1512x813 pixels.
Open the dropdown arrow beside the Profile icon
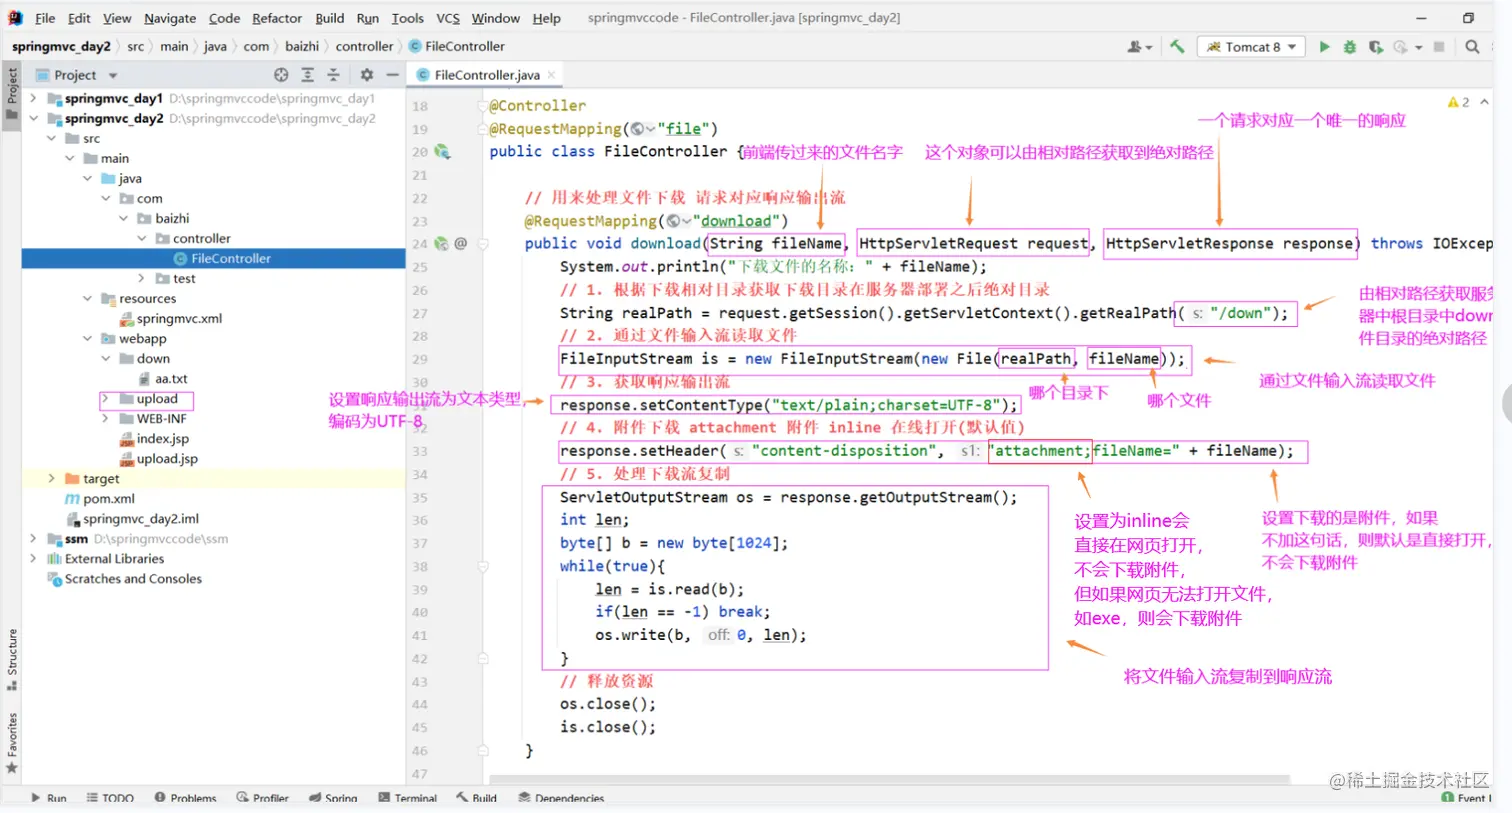1418,48
